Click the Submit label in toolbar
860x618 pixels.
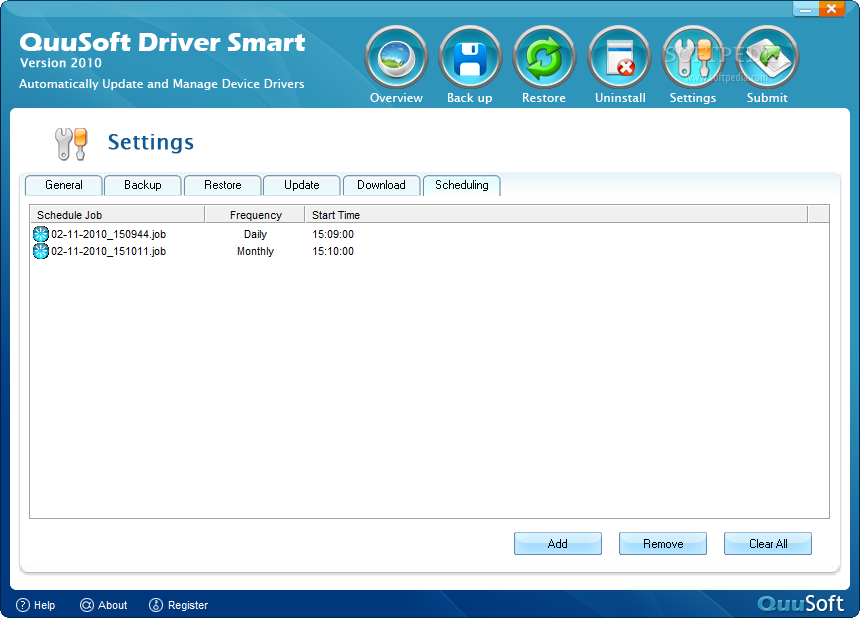pyautogui.click(x=767, y=98)
